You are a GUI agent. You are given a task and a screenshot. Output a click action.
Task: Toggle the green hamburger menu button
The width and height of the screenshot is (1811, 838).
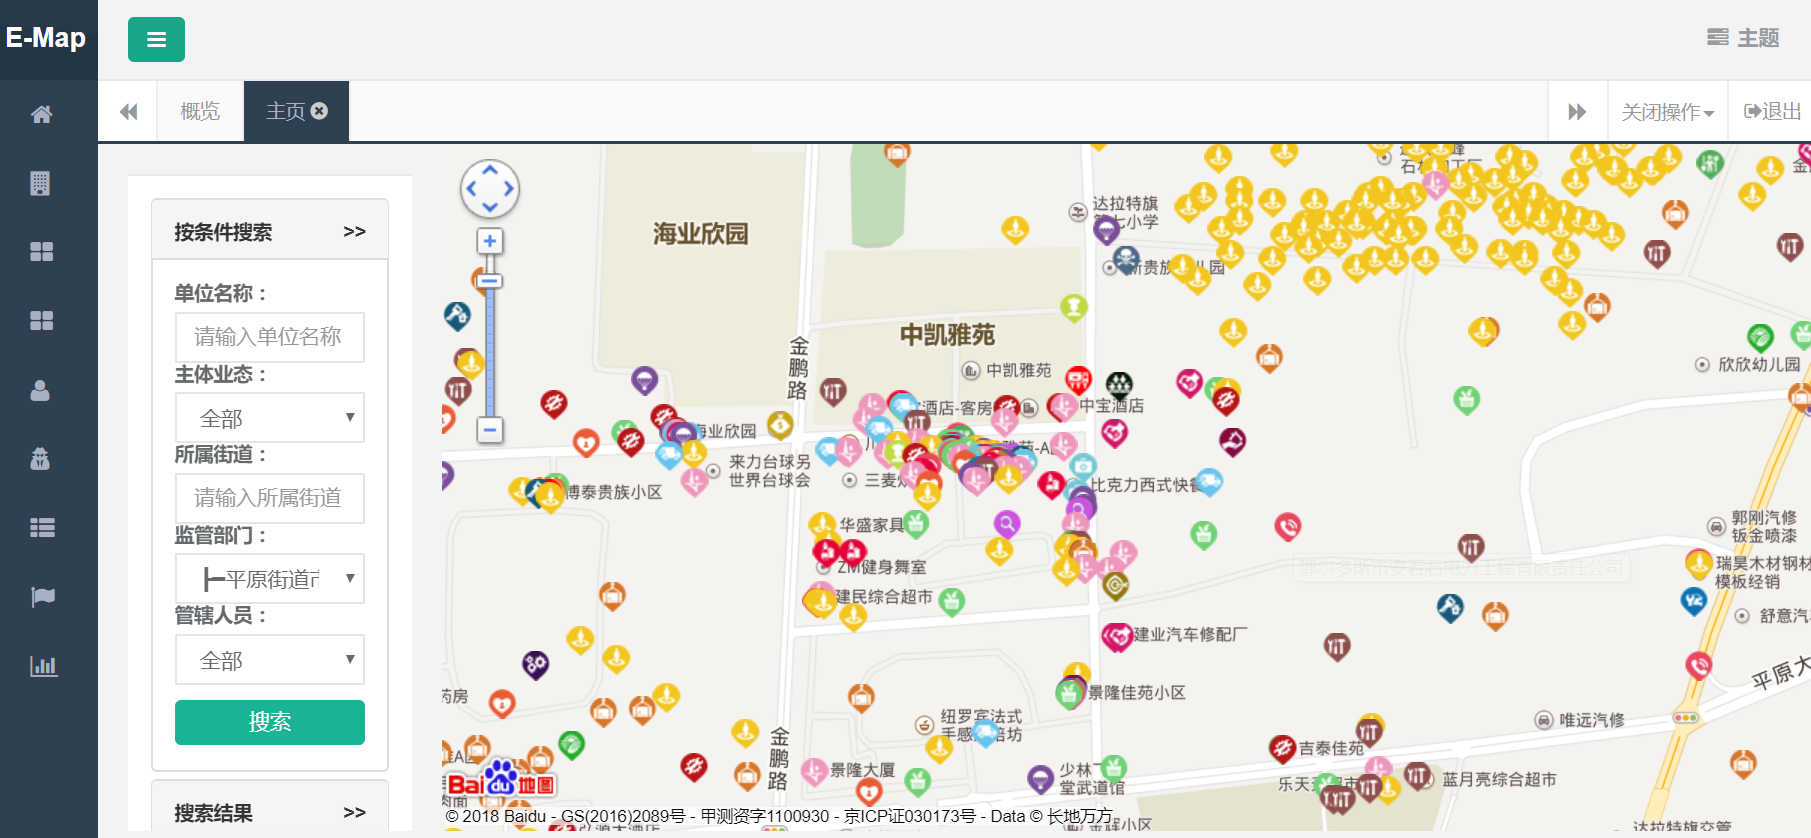[156, 40]
